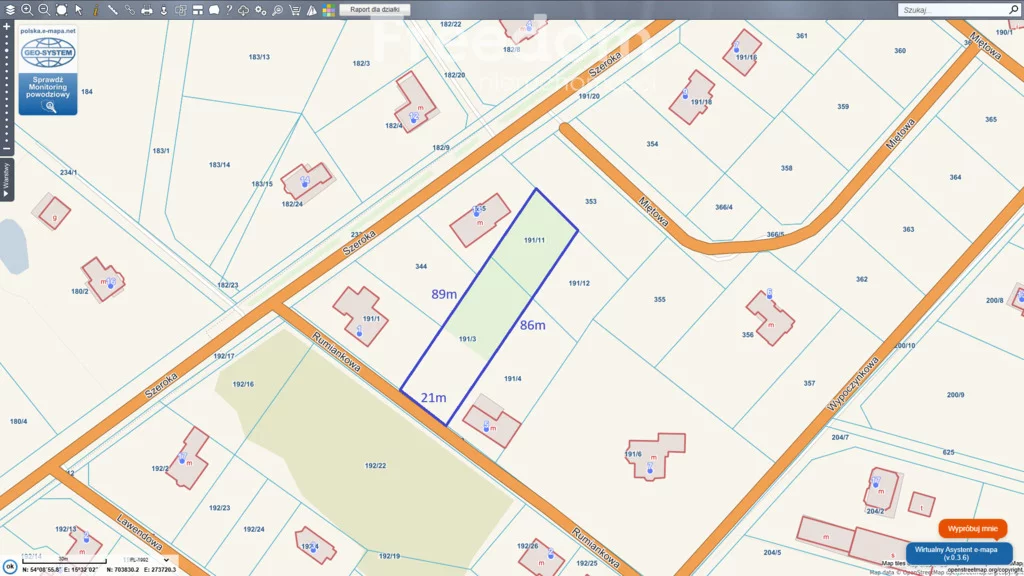
Task: Click the plus button on zoom slider
Action: [x=6, y=27]
